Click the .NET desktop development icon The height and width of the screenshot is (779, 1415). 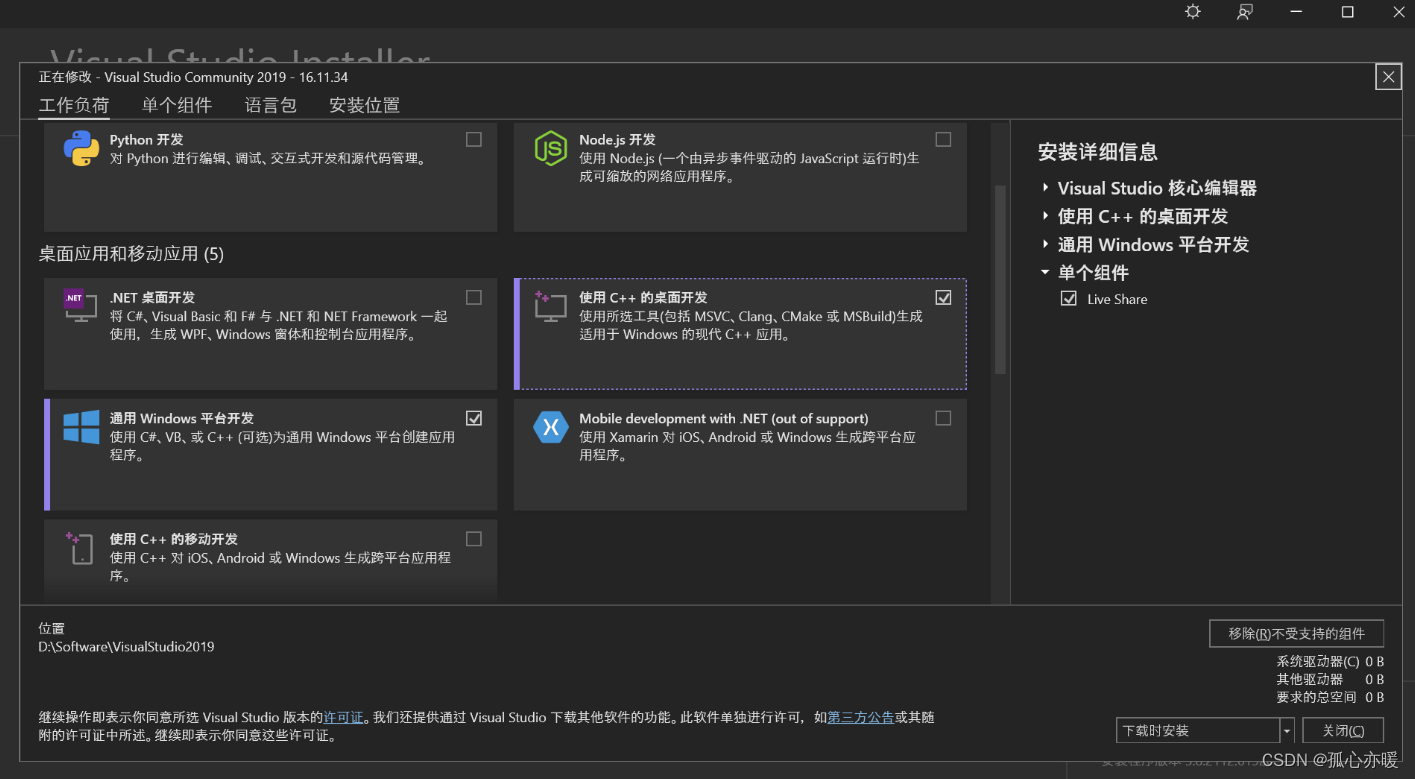point(80,305)
